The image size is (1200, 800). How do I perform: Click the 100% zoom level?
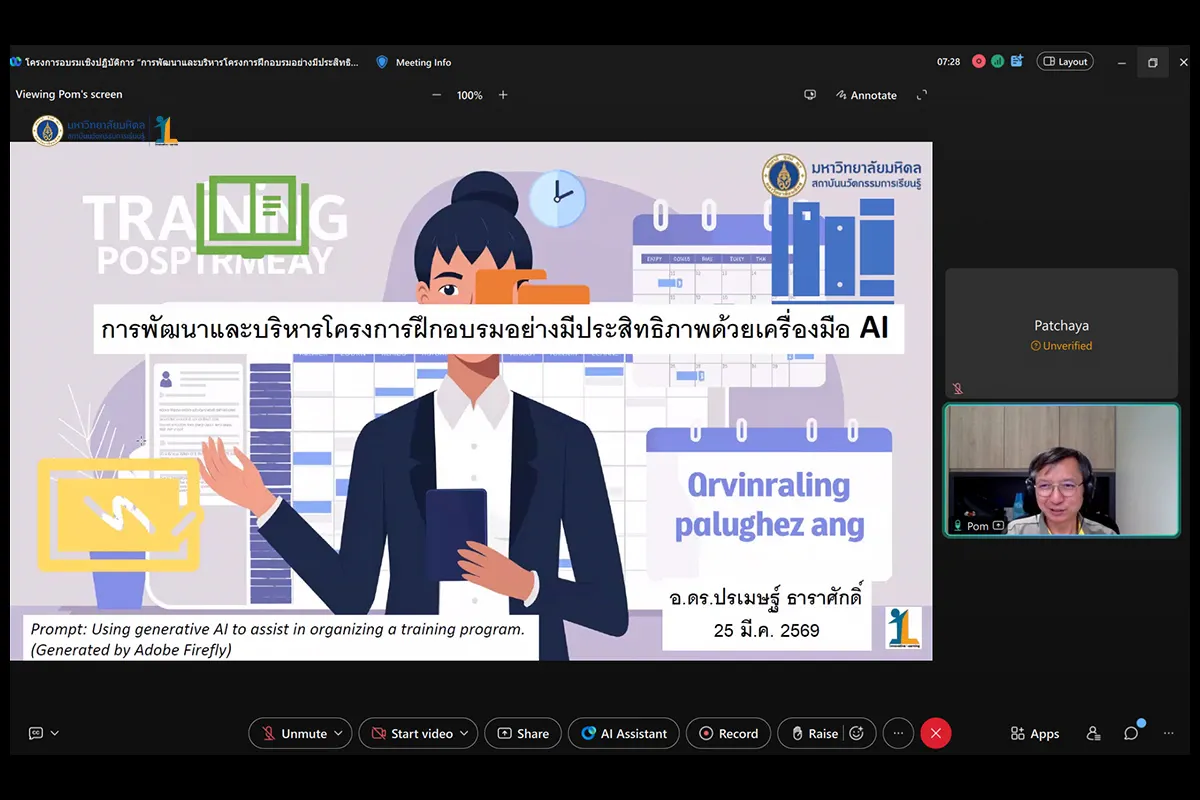pos(469,95)
